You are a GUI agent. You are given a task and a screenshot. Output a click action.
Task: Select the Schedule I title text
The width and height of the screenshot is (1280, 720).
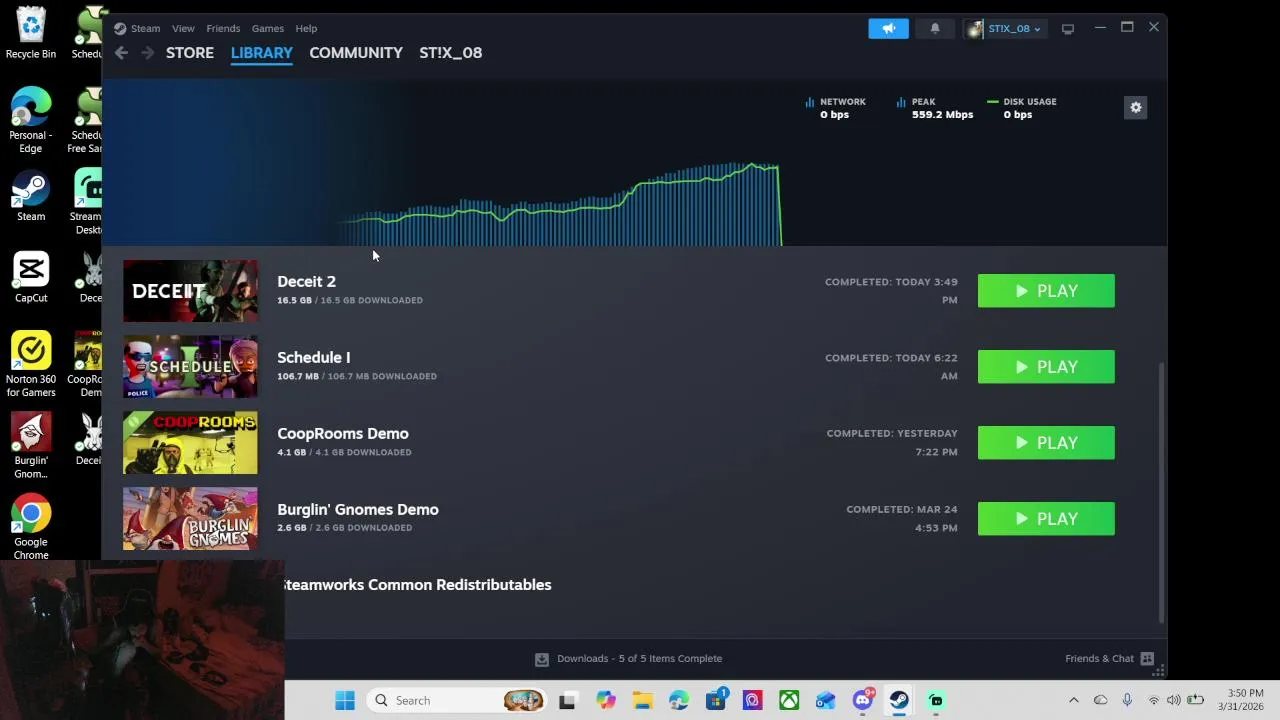click(314, 358)
